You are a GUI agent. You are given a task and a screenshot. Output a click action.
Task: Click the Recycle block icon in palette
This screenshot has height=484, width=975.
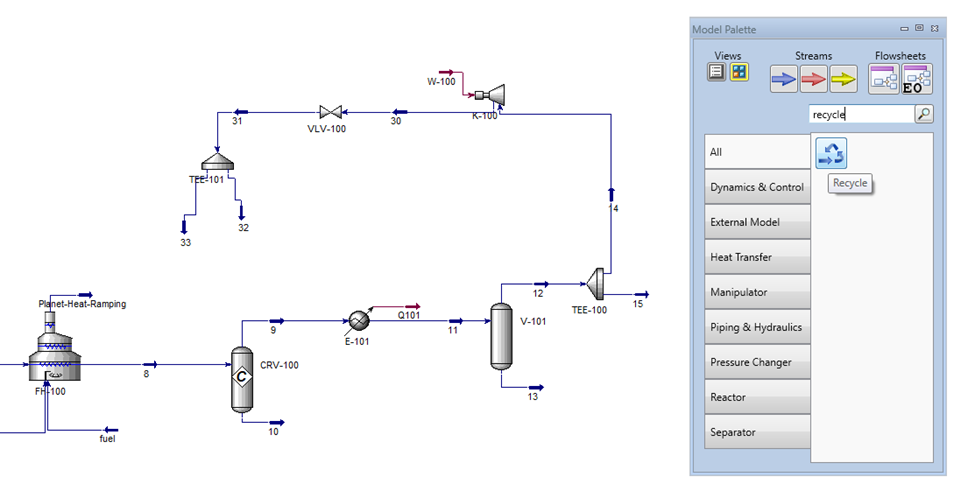pos(831,153)
